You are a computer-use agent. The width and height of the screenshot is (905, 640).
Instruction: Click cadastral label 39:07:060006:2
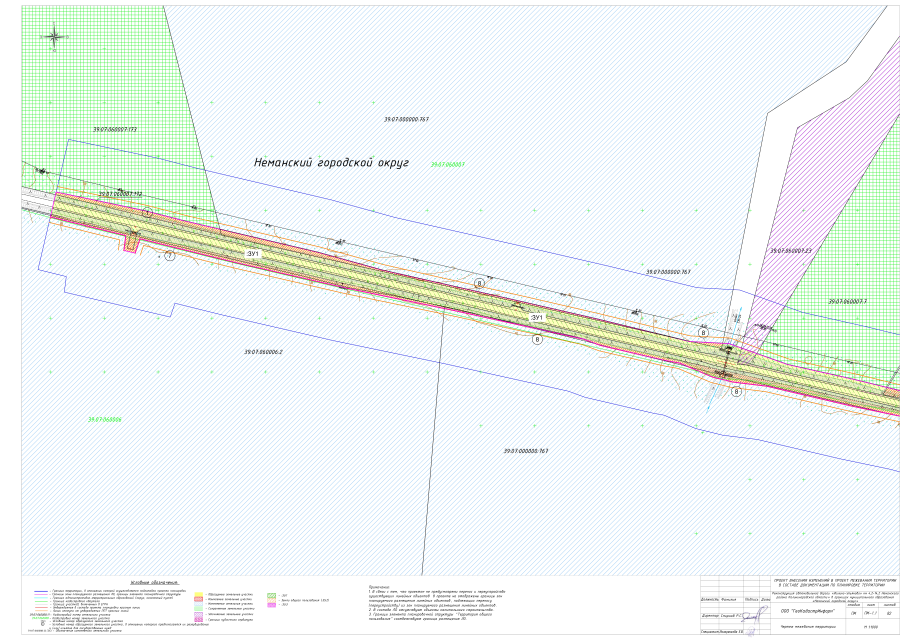[x=263, y=352]
